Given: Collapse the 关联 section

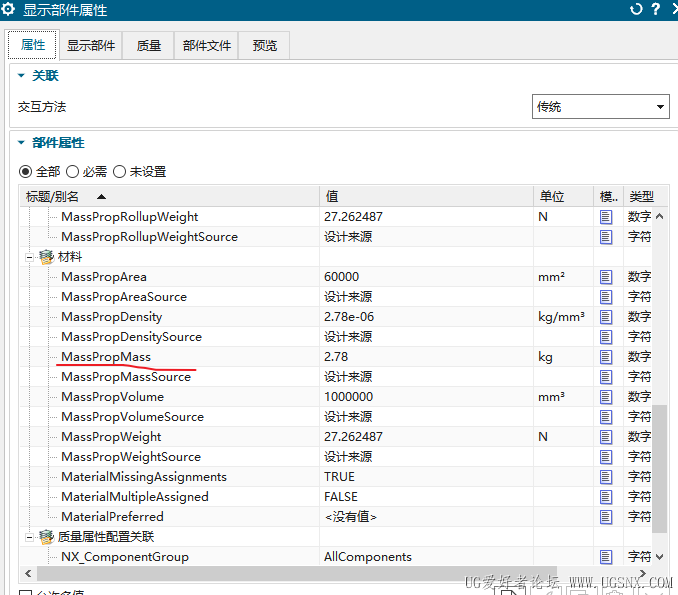Looking at the screenshot, I should (x=21, y=76).
